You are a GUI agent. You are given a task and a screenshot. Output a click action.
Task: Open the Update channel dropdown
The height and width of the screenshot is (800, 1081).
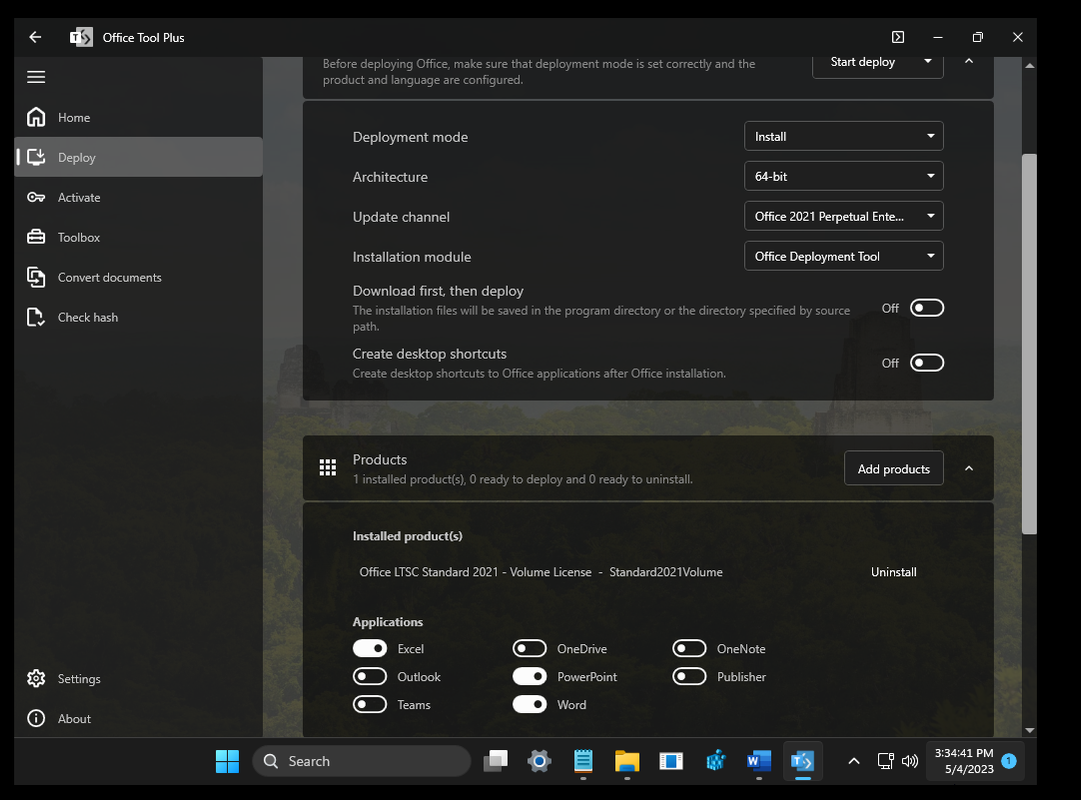point(844,216)
